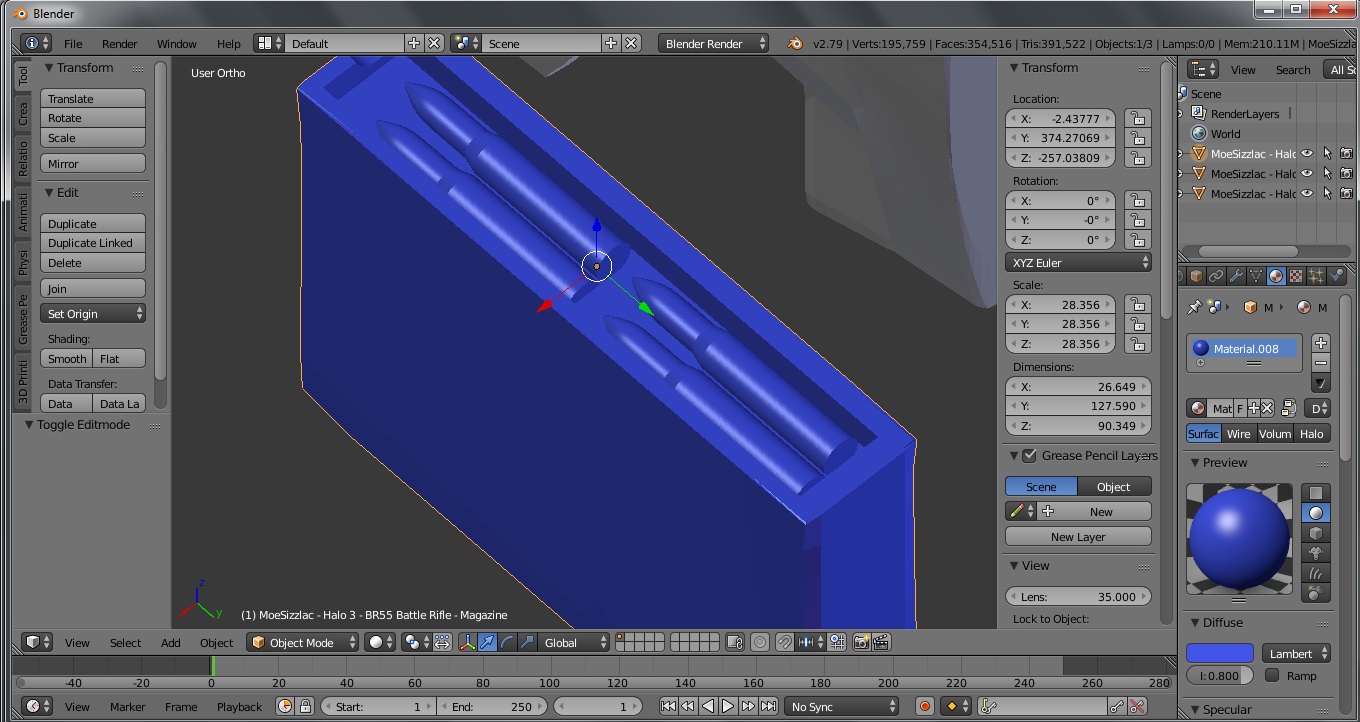Switch to the Wire material type tab
Screen dimensions: 1360x722
pos(1239,434)
